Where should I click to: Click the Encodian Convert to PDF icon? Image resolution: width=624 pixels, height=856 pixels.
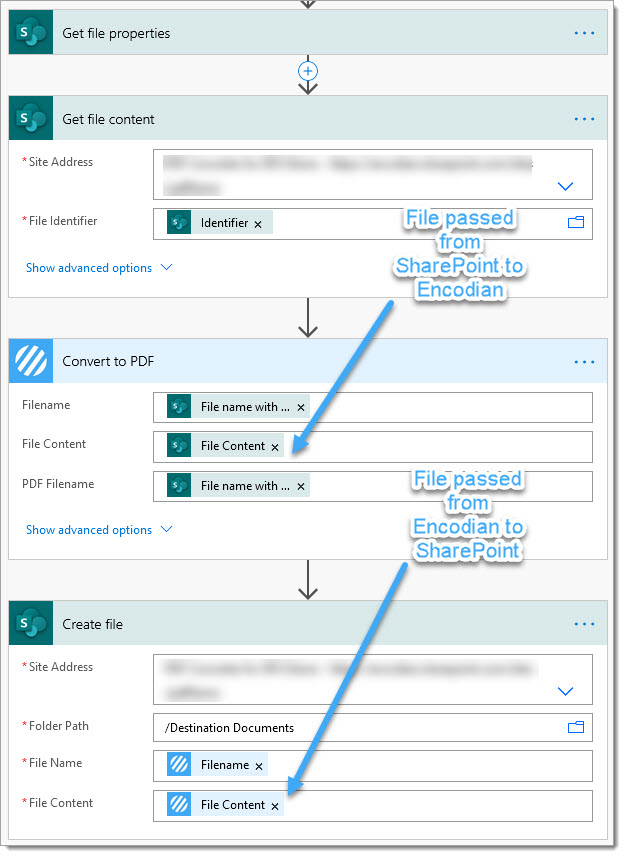click(x=31, y=361)
